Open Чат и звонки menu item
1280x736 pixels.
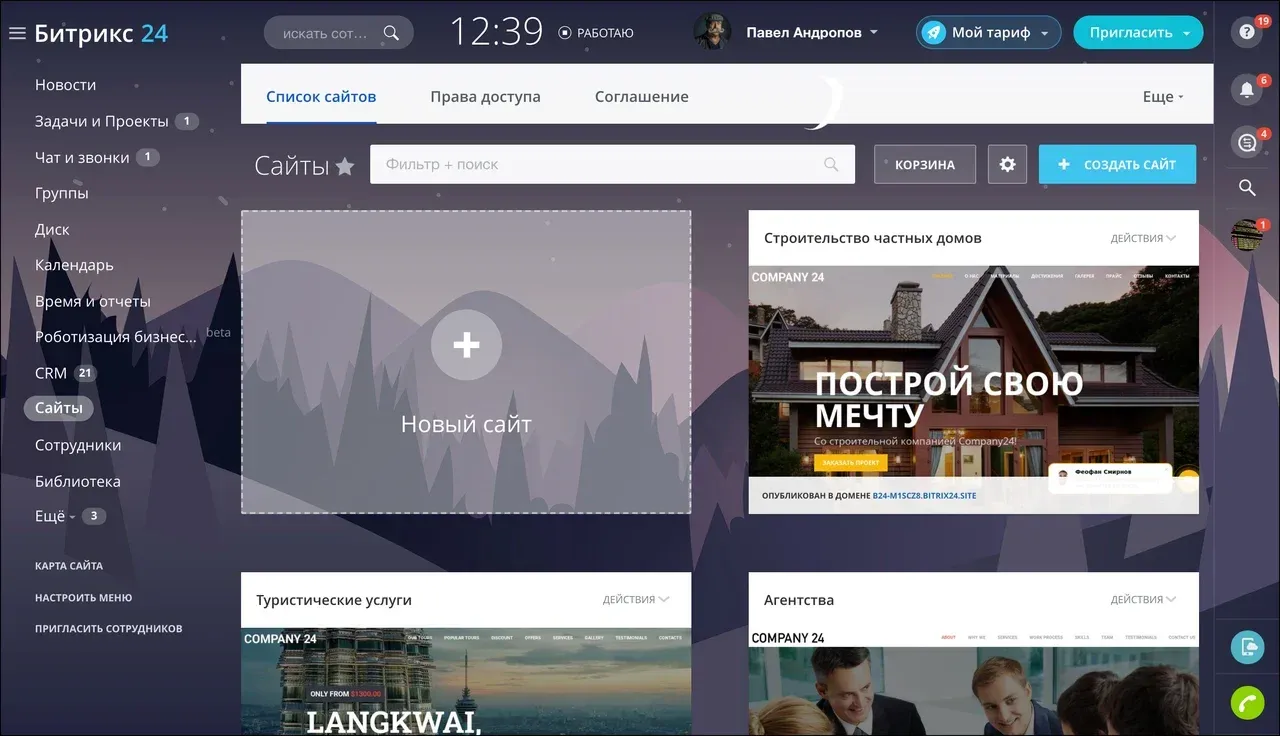click(82, 157)
